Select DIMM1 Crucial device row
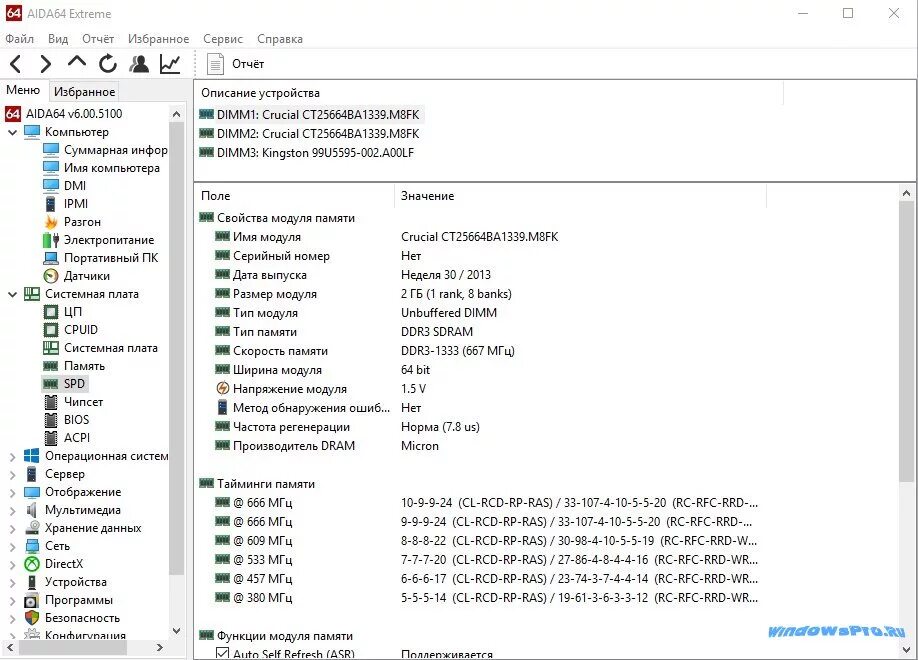This screenshot has width=918, height=660. 309,115
